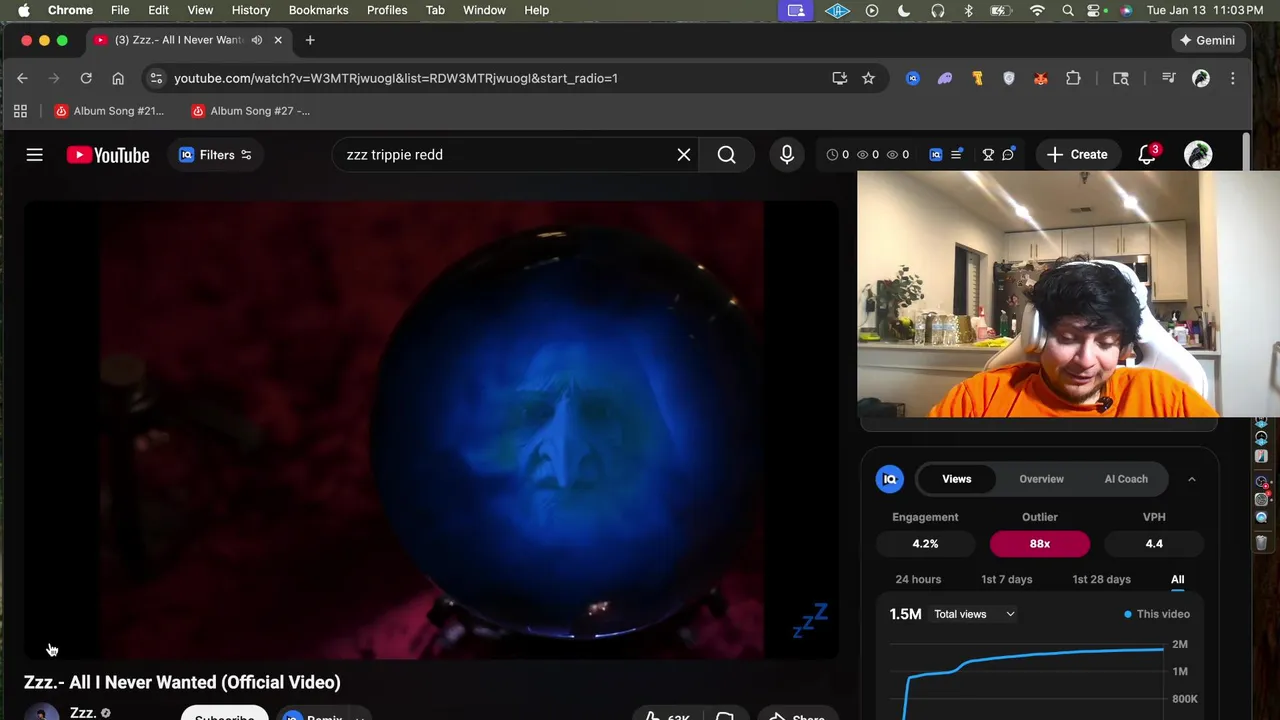Start voice search with the microphone
The image size is (1280, 720).
click(787, 155)
